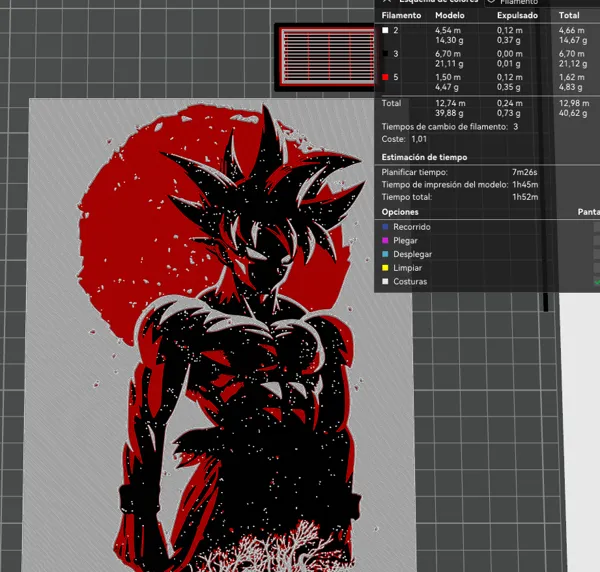
Task: Click the '0,73 g' total flushed weight
Action: tap(509, 113)
